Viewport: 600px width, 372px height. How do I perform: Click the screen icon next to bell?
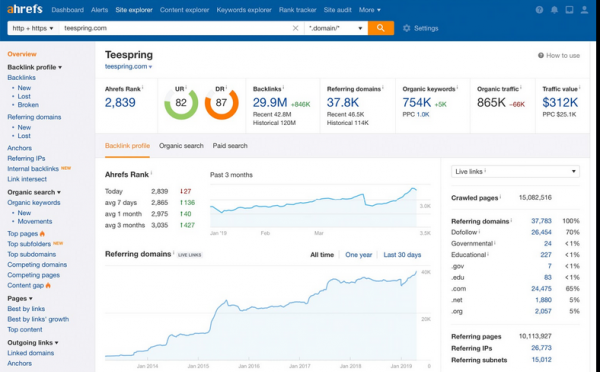(569, 10)
